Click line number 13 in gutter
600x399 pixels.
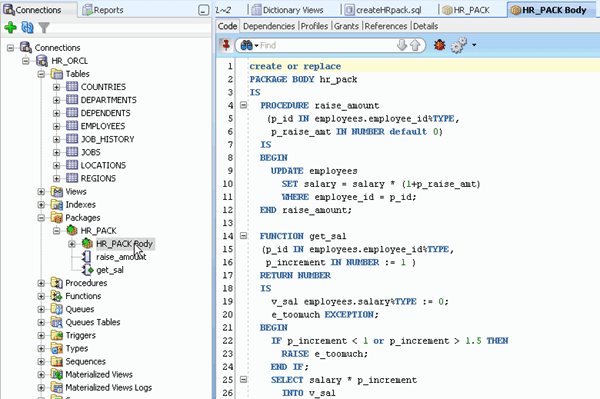[228, 223]
